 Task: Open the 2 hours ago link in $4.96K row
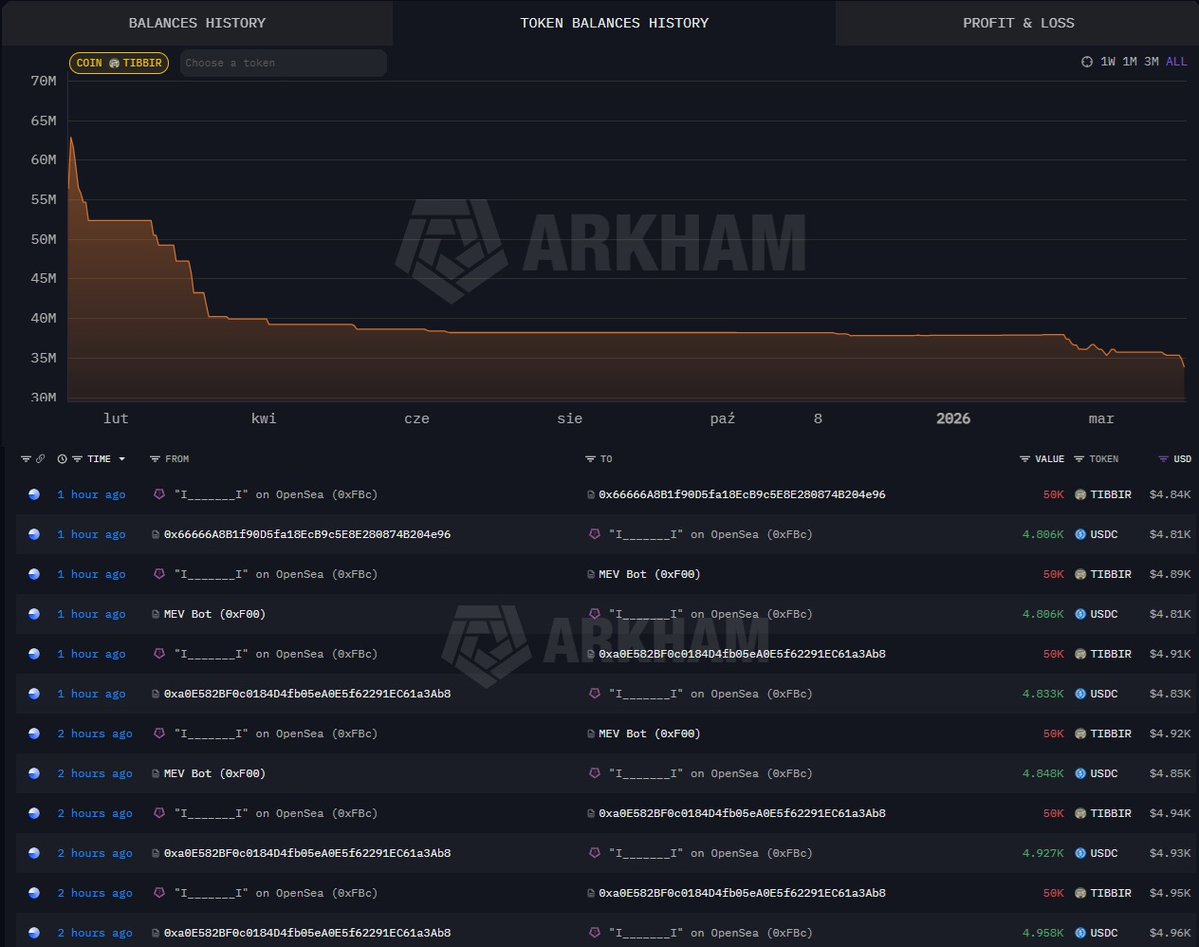95,932
